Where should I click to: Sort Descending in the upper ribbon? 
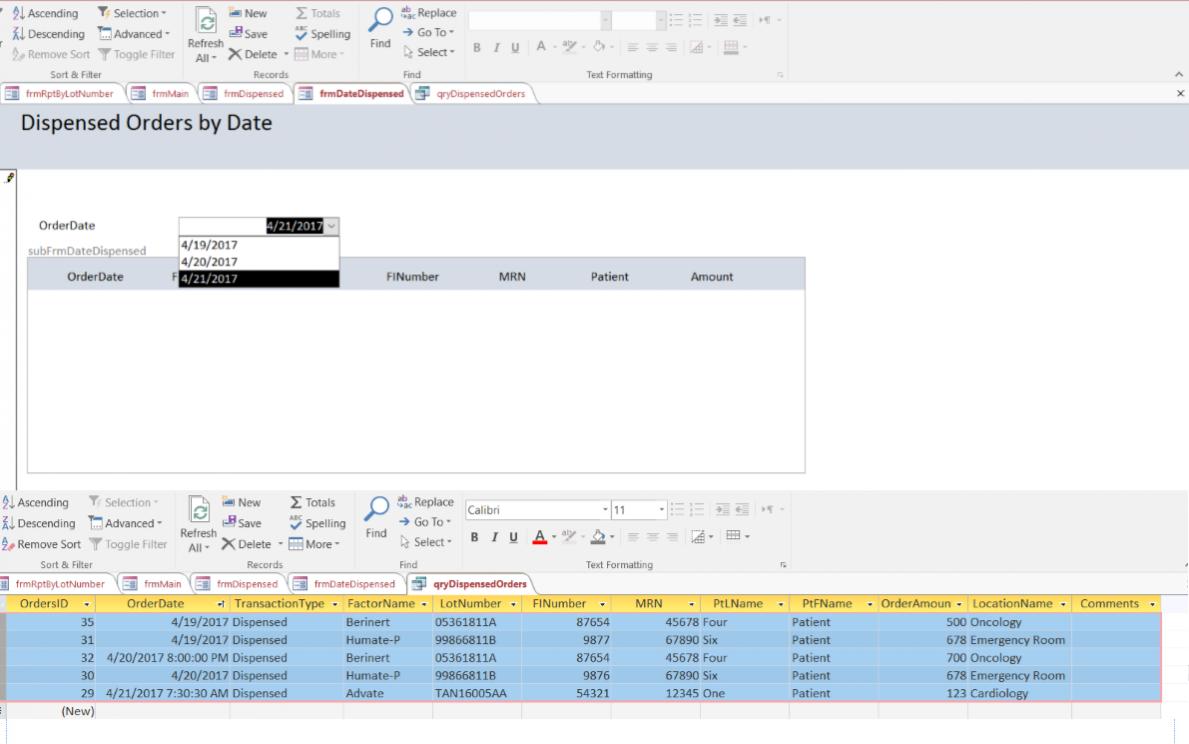click(49, 33)
